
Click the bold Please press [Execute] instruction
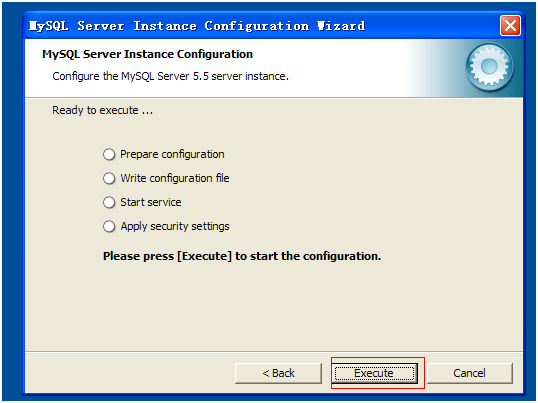[x=242, y=256]
